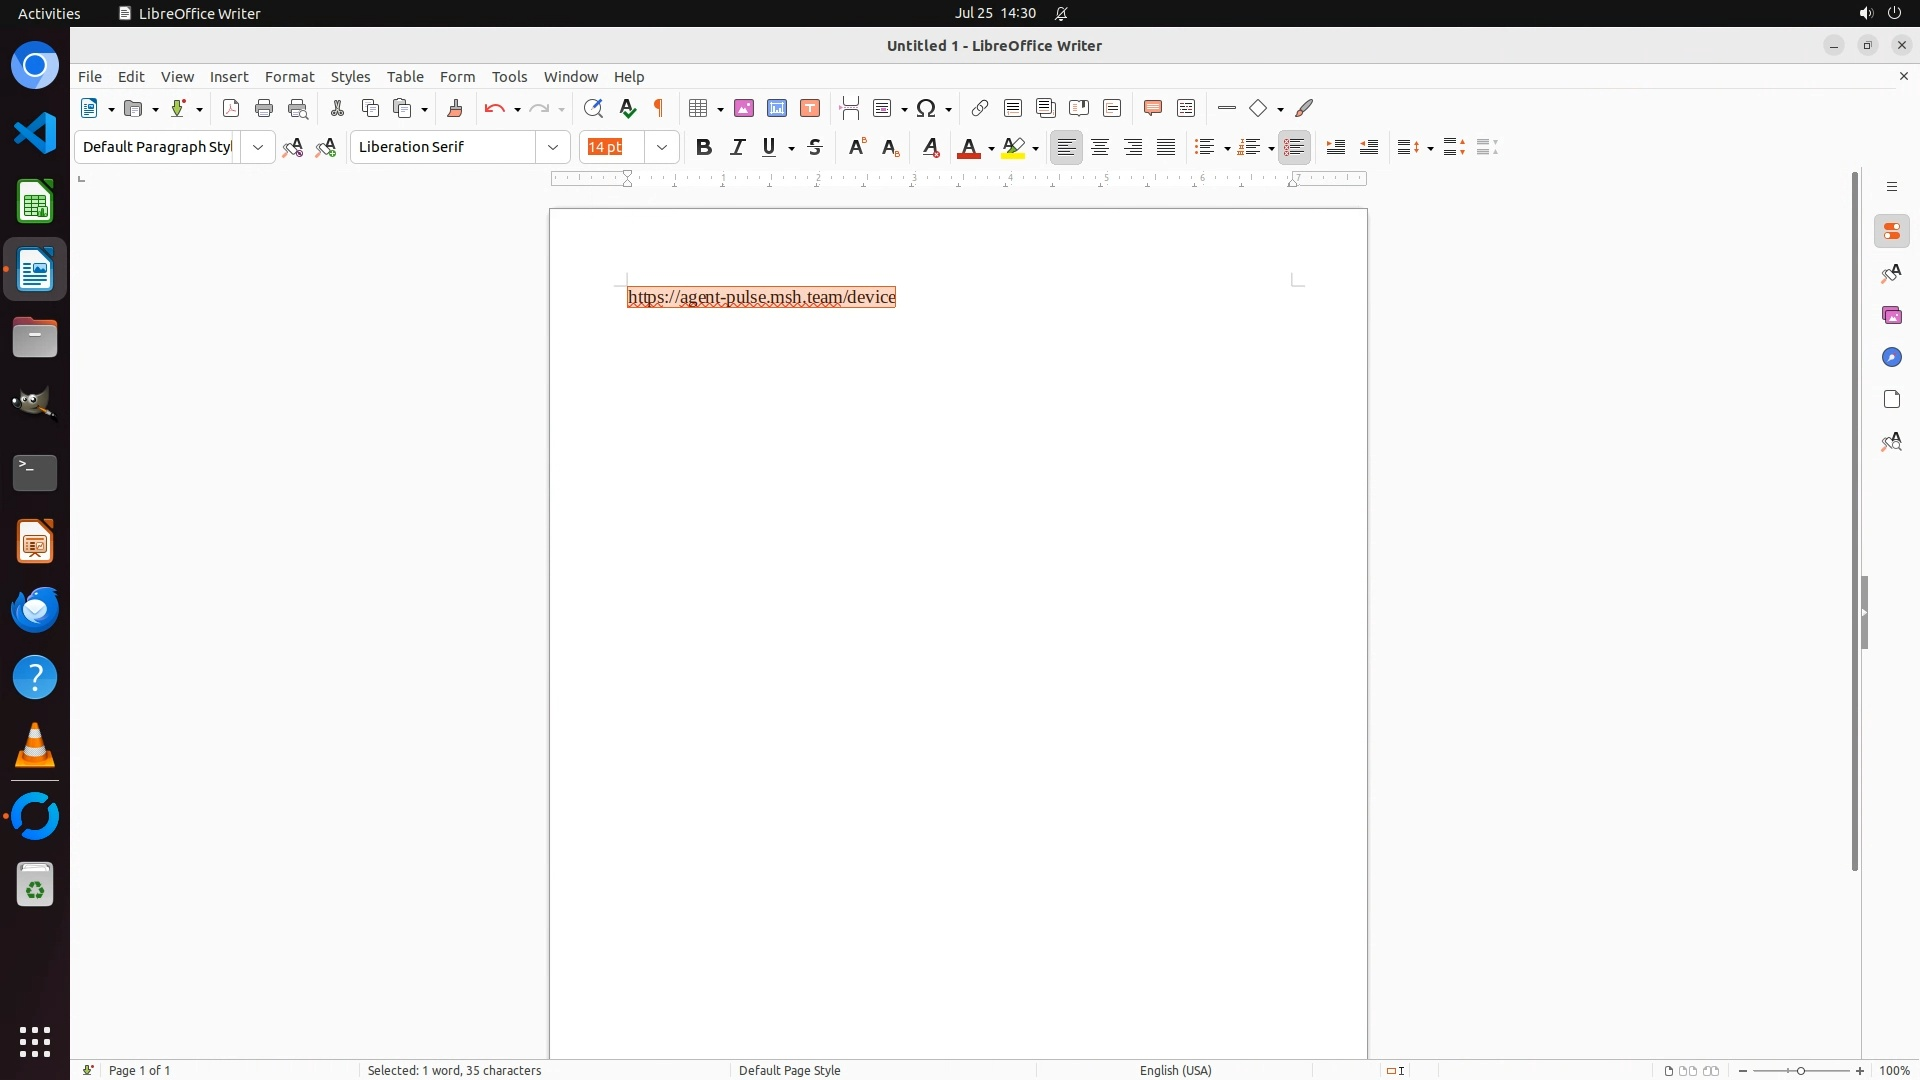The image size is (1920, 1080).
Task: Click the Insert Hyperlink icon
Action: pyautogui.click(x=980, y=108)
